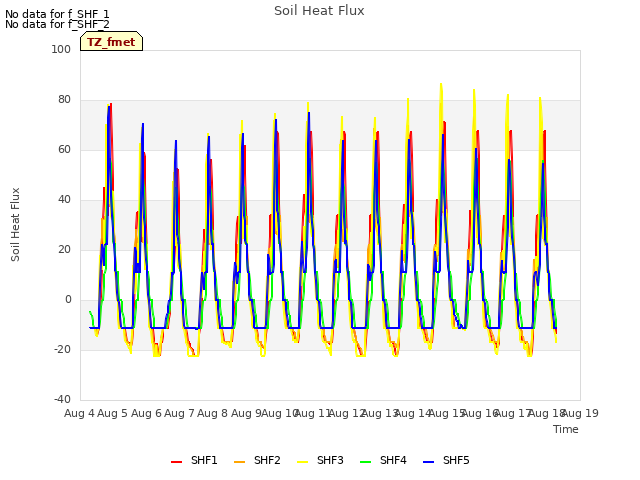Select the Soil Heat Flux chart title
640x480 pixels.
tap(319, 11)
